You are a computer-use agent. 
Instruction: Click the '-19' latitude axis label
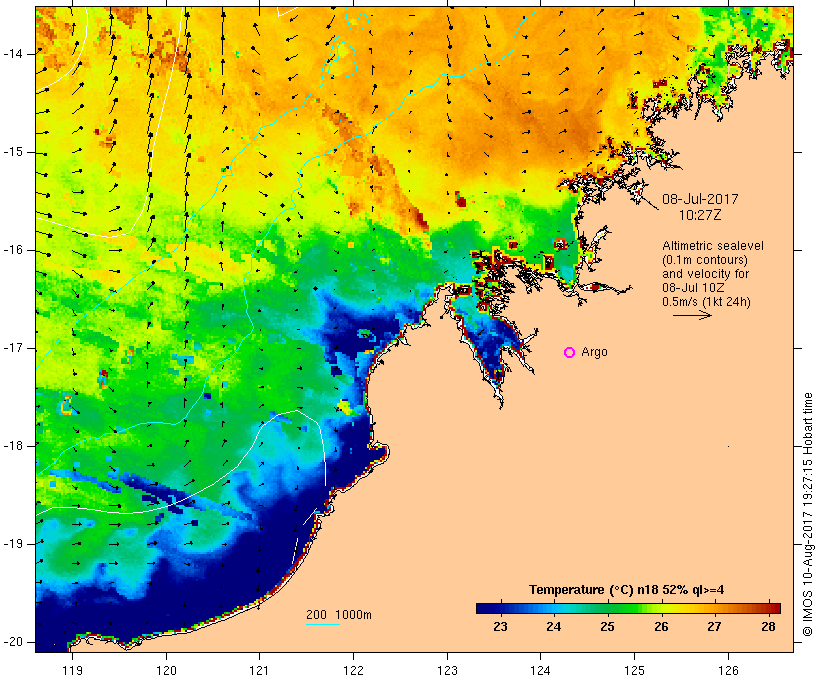coord(14,544)
